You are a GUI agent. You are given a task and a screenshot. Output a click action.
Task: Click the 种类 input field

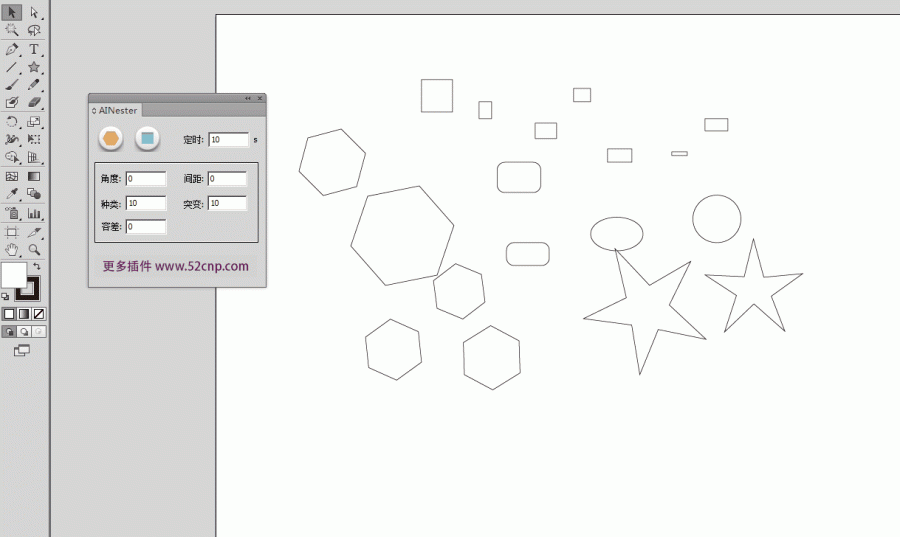(x=146, y=203)
